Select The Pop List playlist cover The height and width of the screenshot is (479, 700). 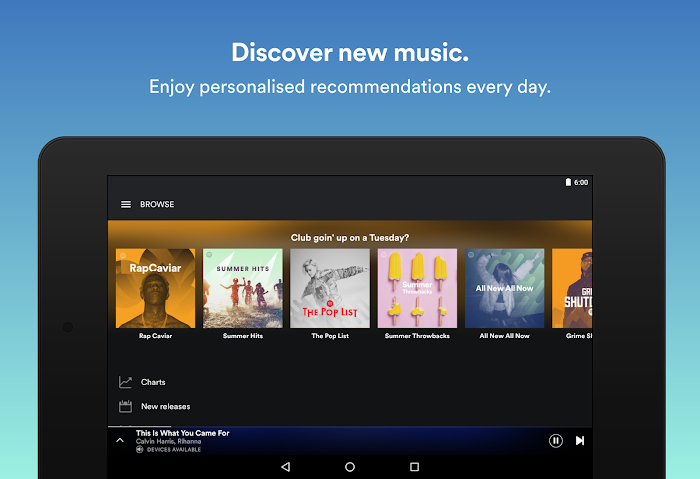click(x=329, y=288)
